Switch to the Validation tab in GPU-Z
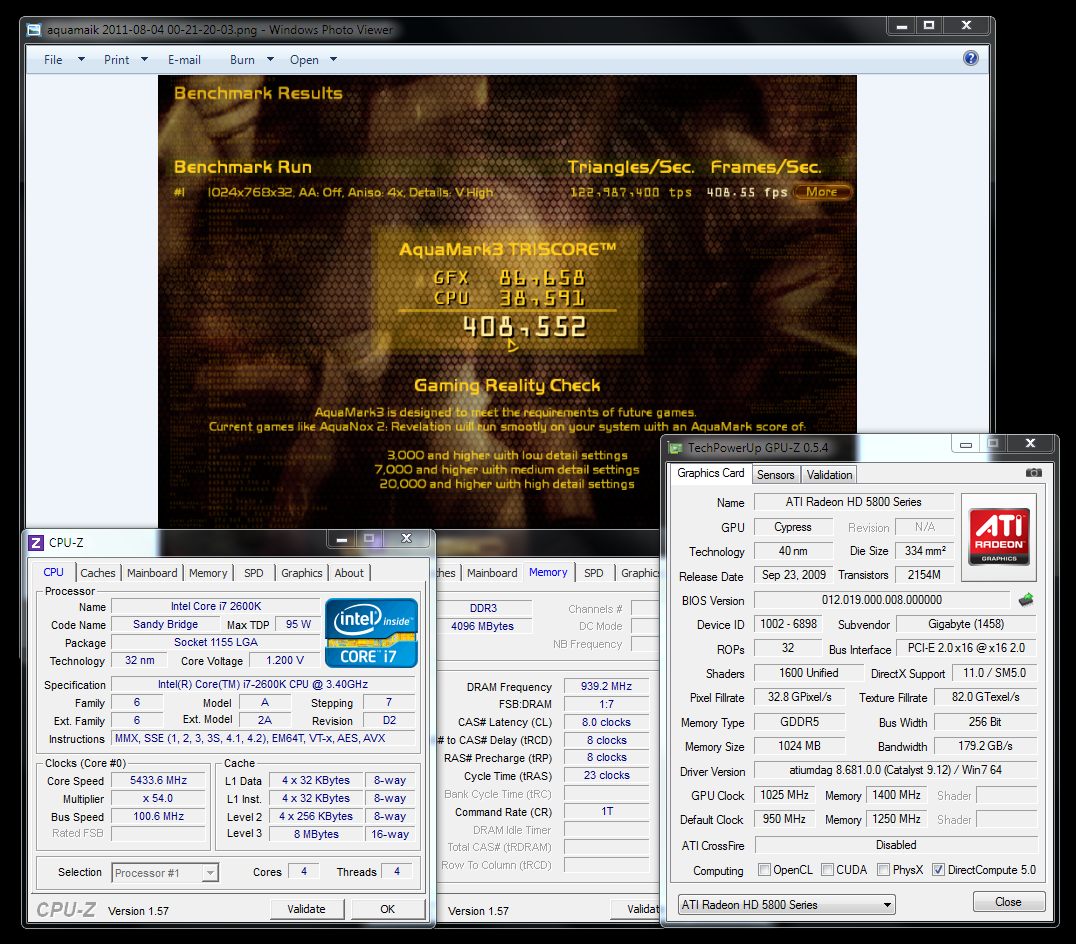Image resolution: width=1076 pixels, height=944 pixels. 829,475
